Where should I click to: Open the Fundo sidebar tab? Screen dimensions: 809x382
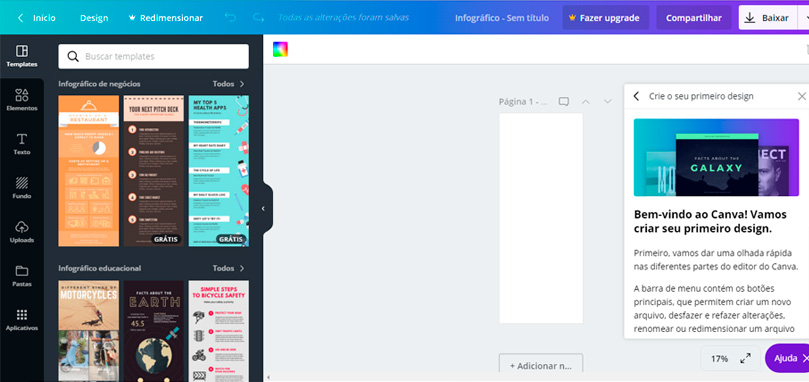point(22,188)
